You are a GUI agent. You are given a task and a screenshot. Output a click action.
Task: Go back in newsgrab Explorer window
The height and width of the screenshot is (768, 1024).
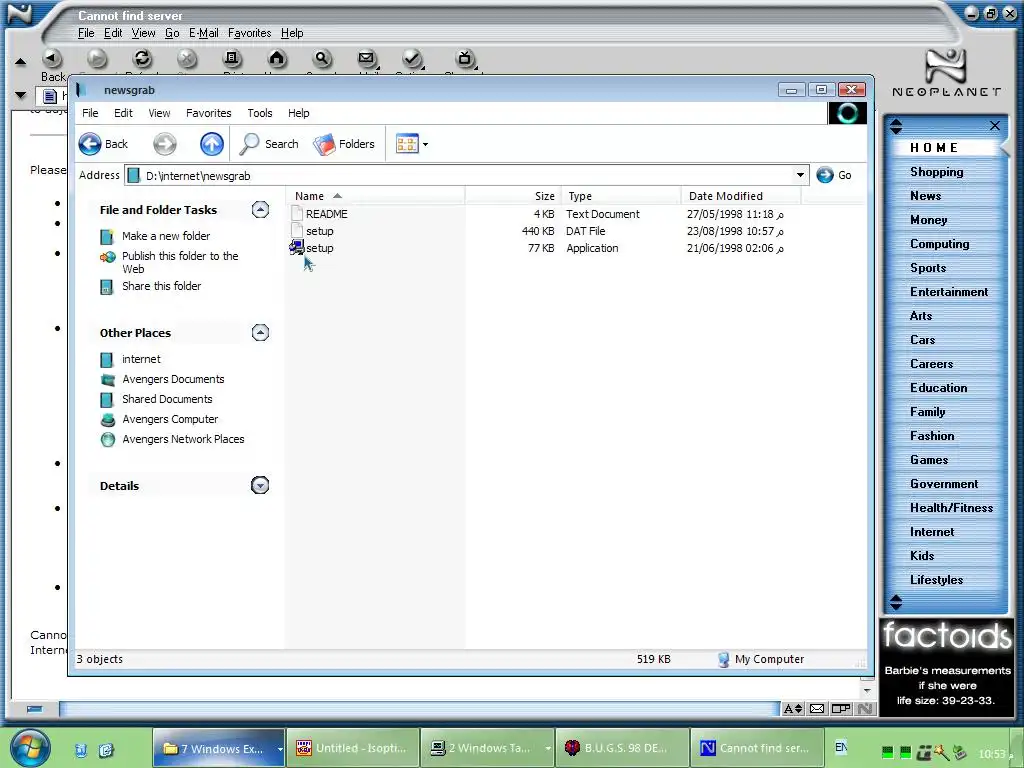tap(104, 144)
